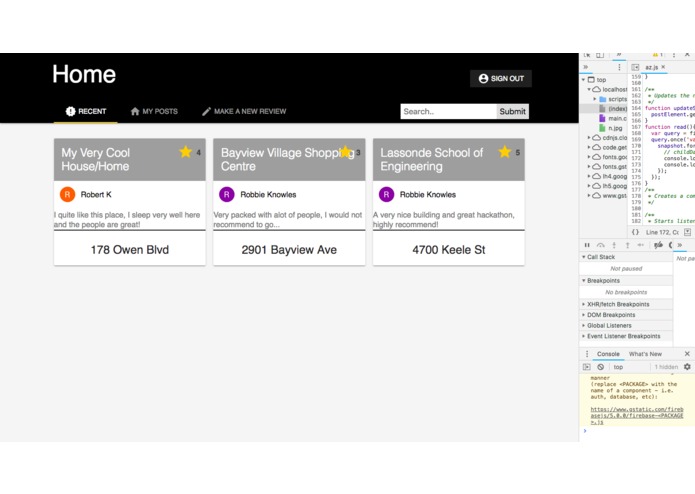Click pretty print braces icon
The width and height of the screenshot is (695, 494).
(635, 232)
